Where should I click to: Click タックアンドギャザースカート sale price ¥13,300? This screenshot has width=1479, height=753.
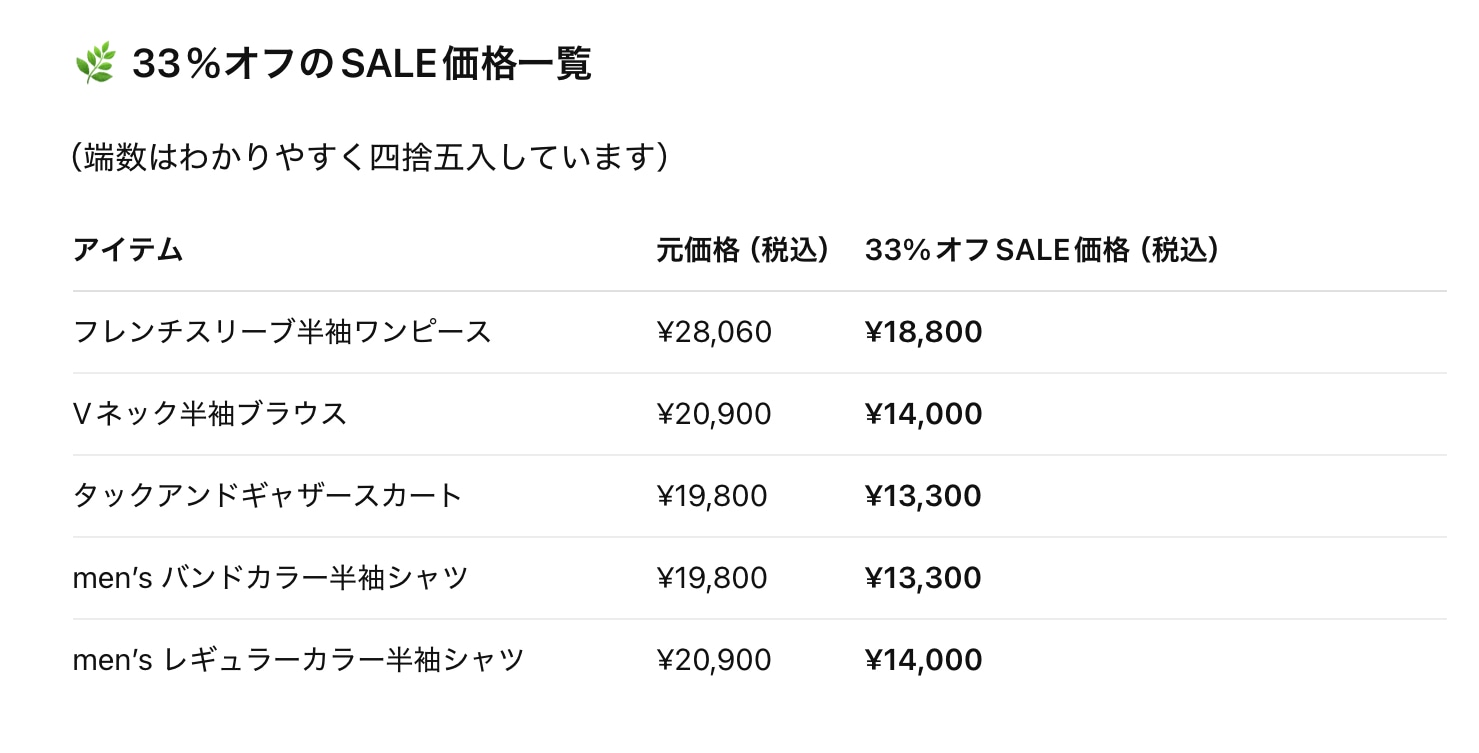pos(923,496)
